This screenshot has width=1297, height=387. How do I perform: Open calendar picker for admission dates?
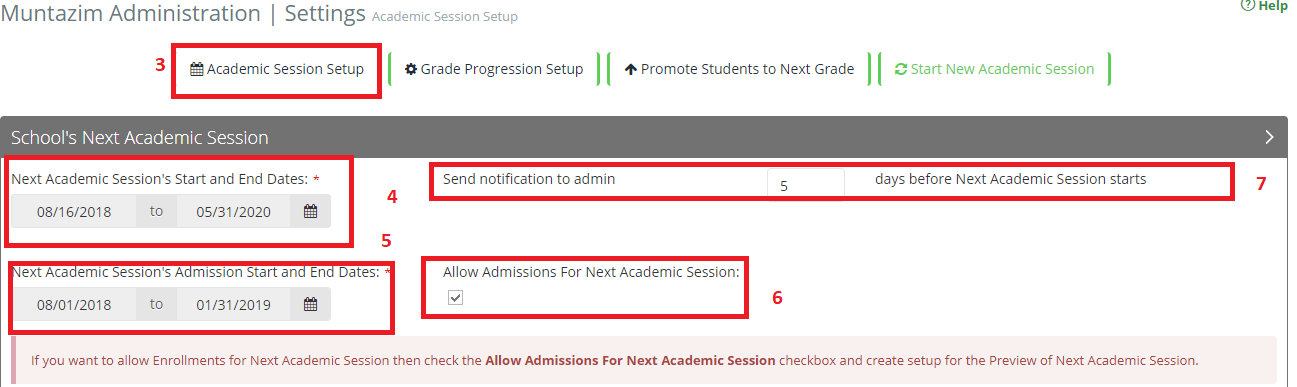pos(310,304)
